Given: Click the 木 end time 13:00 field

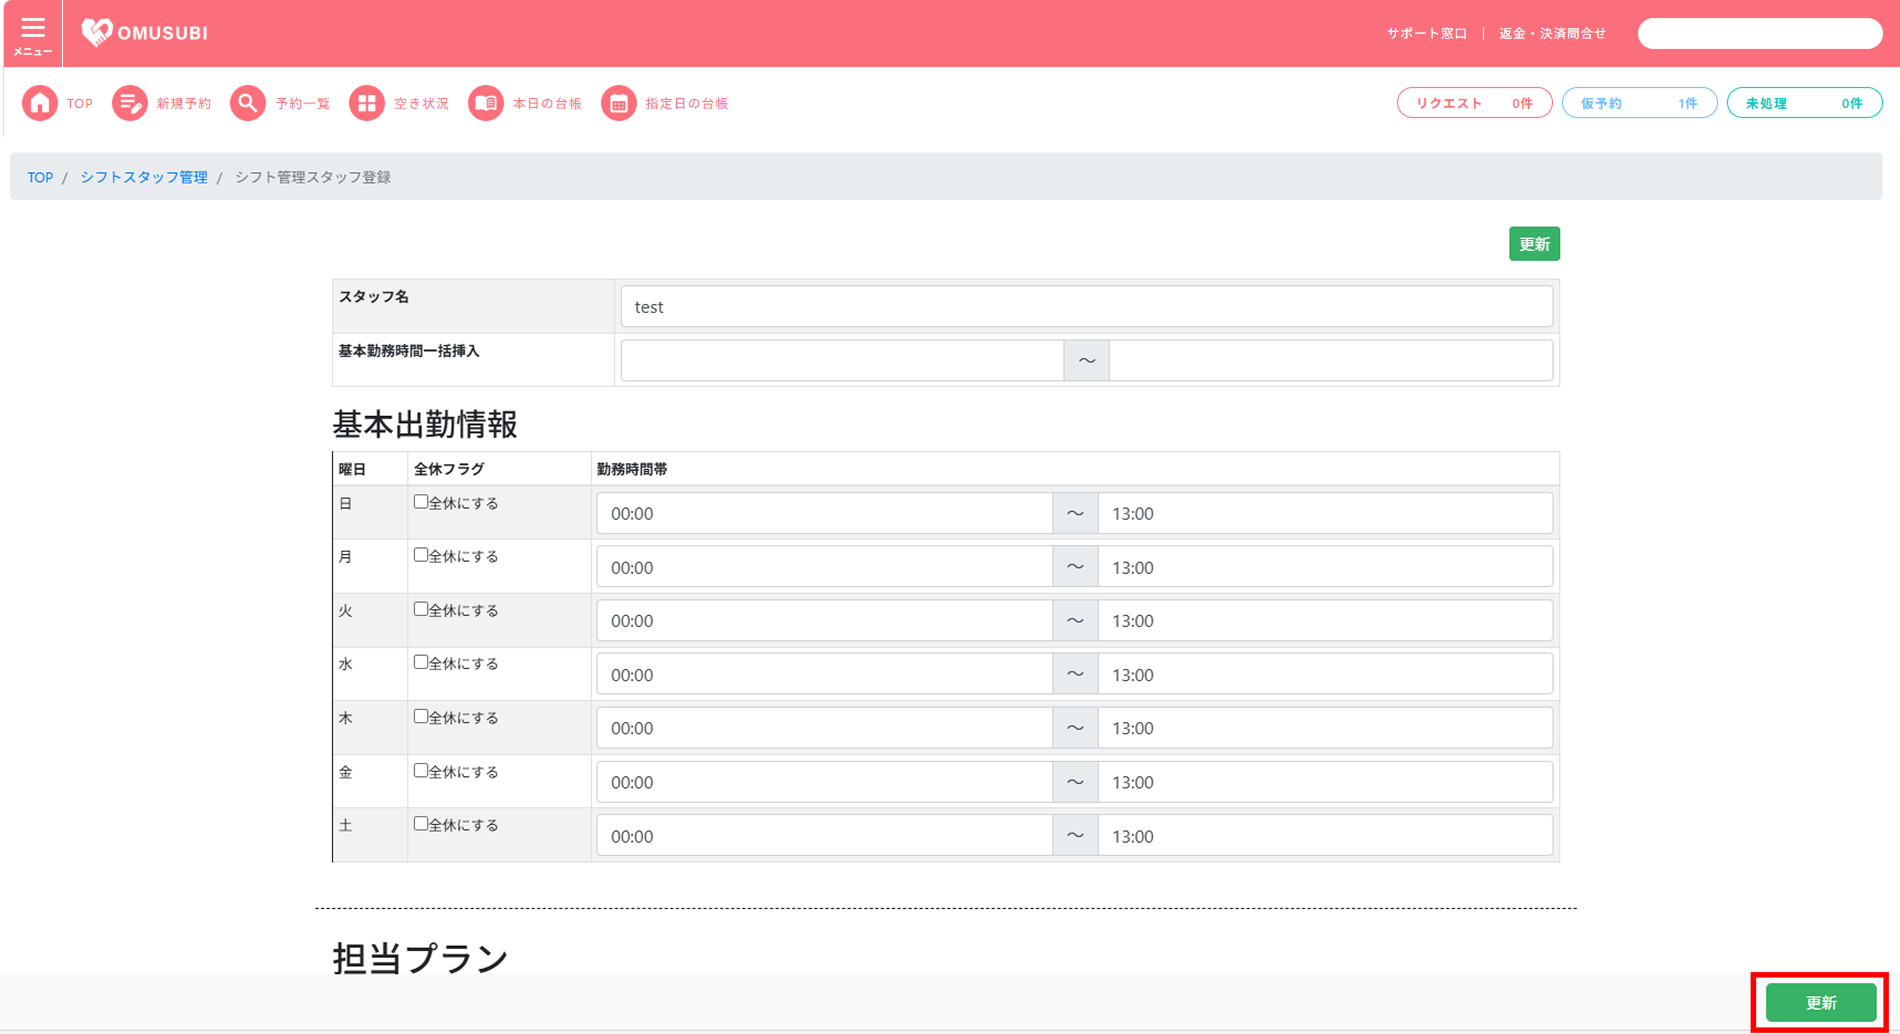Looking at the screenshot, I should click(x=1325, y=728).
